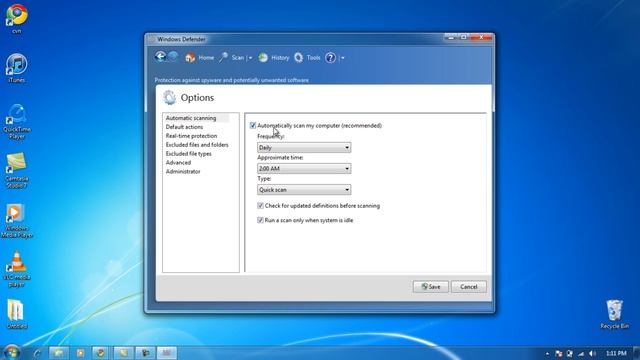This screenshot has height=360, width=640.
Task: Open the Frequency dropdown set to Daily
Action: [x=304, y=147]
